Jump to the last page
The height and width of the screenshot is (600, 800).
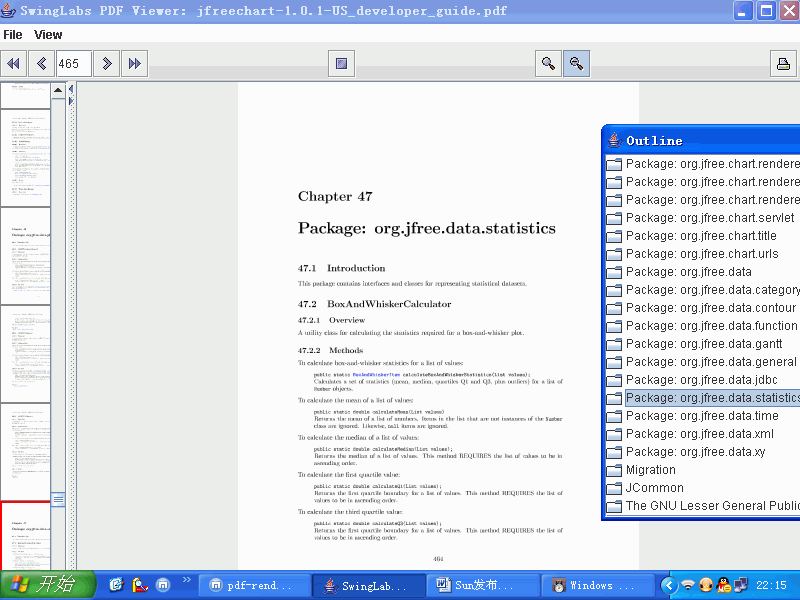coord(135,64)
